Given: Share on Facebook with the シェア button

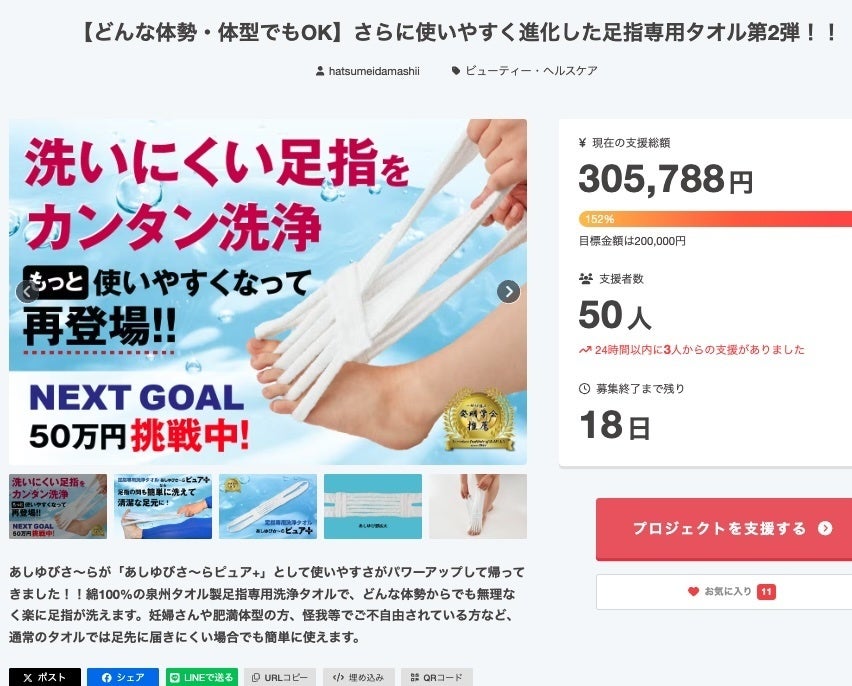Looking at the screenshot, I should (x=123, y=677).
